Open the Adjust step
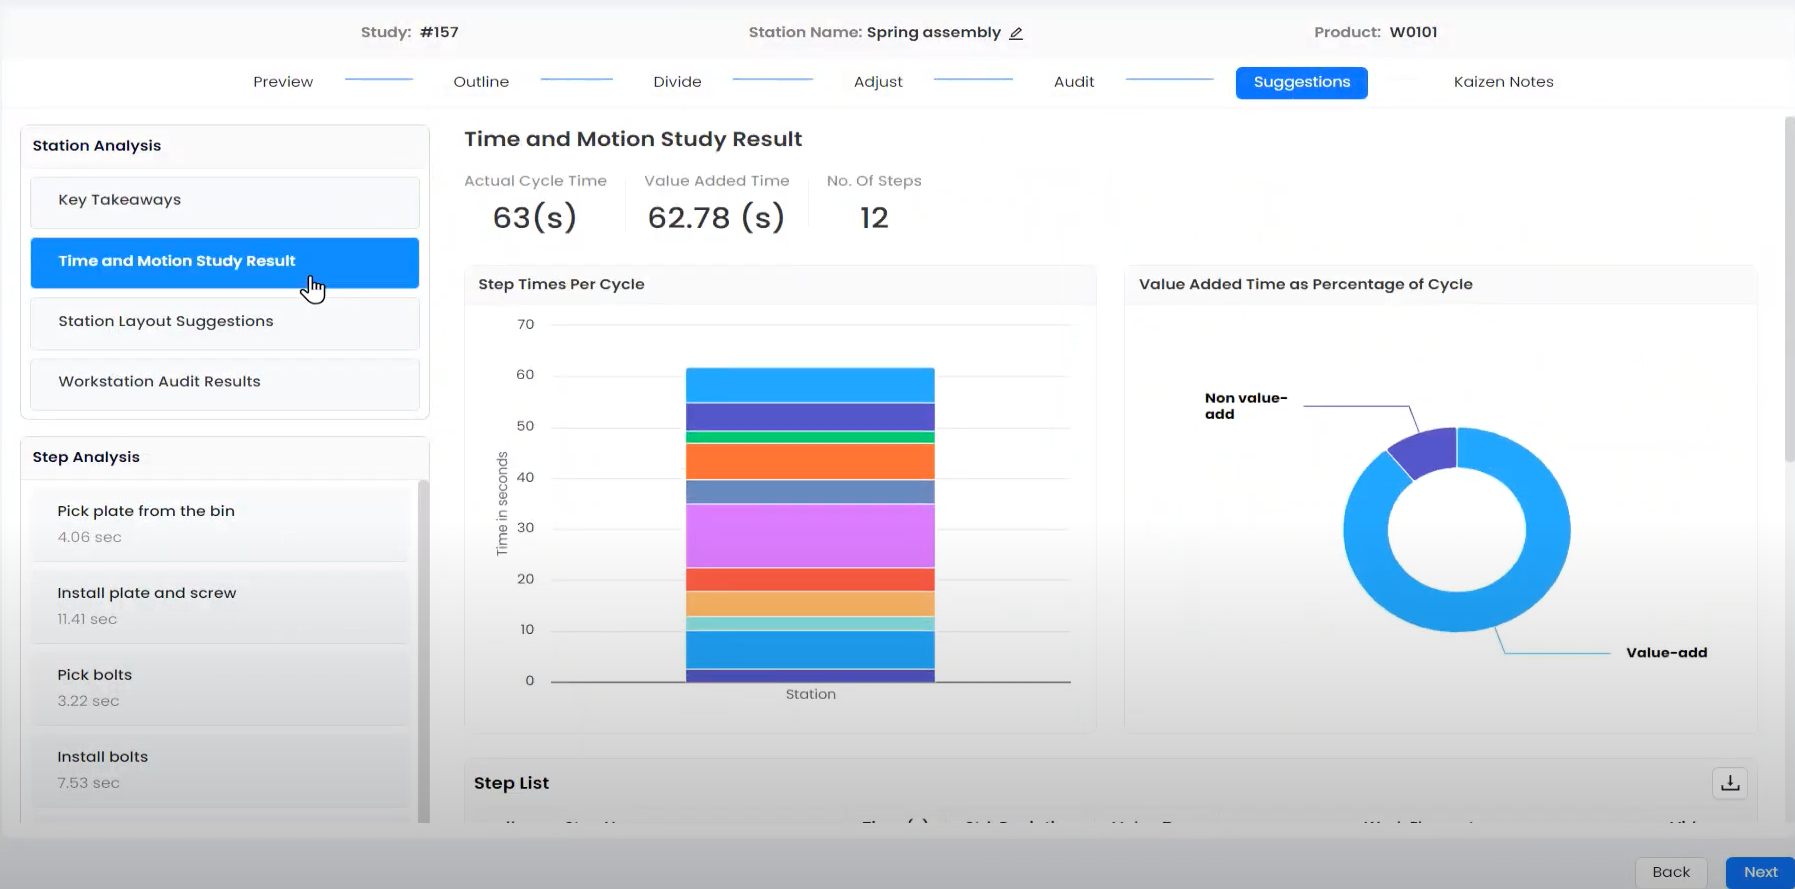 (878, 82)
